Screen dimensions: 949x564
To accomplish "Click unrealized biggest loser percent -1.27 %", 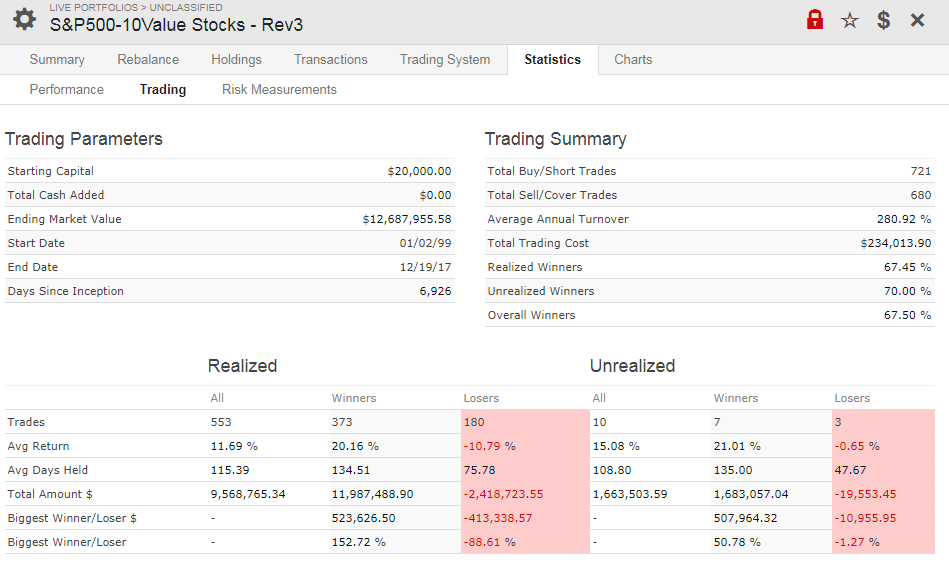I will click(857, 542).
